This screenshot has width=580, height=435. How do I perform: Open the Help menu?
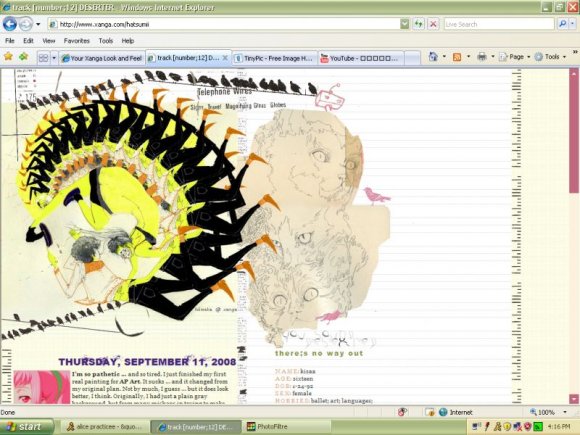coord(128,41)
